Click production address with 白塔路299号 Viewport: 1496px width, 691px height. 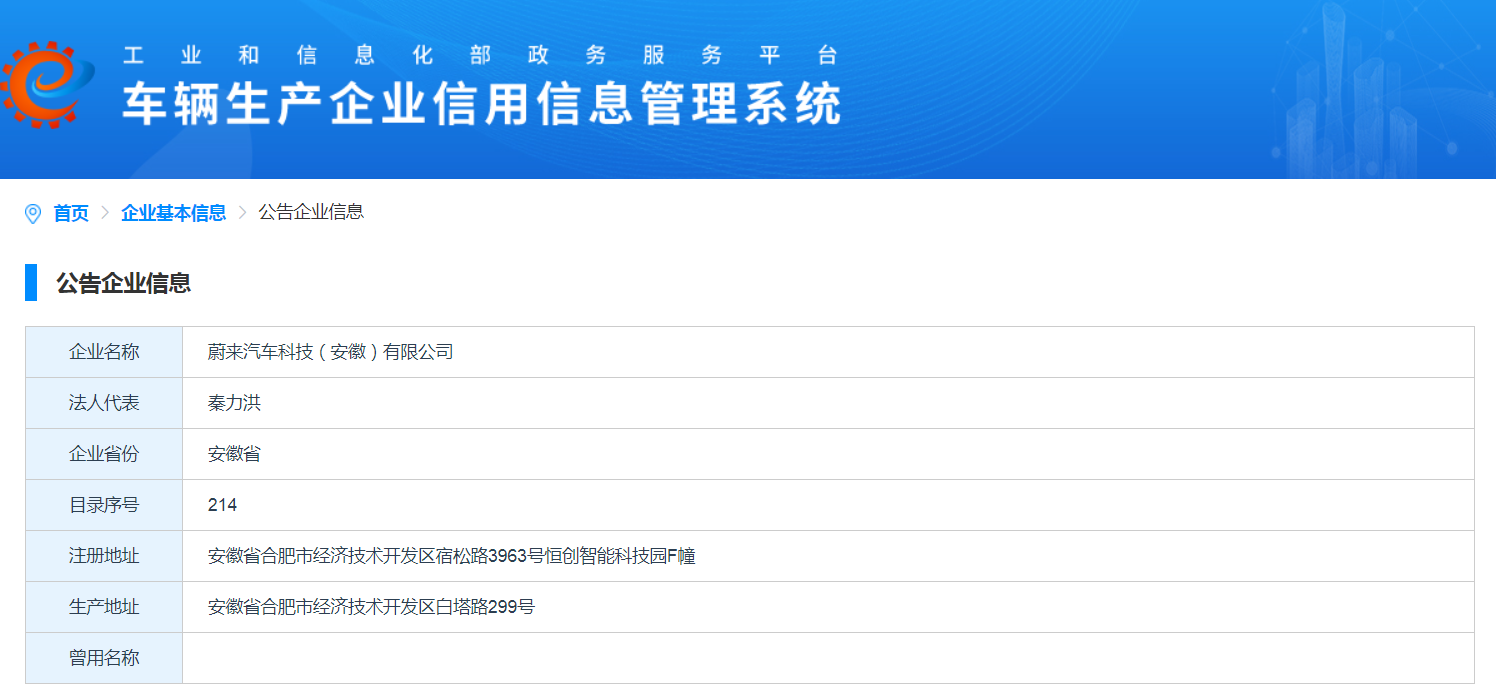tap(371, 607)
